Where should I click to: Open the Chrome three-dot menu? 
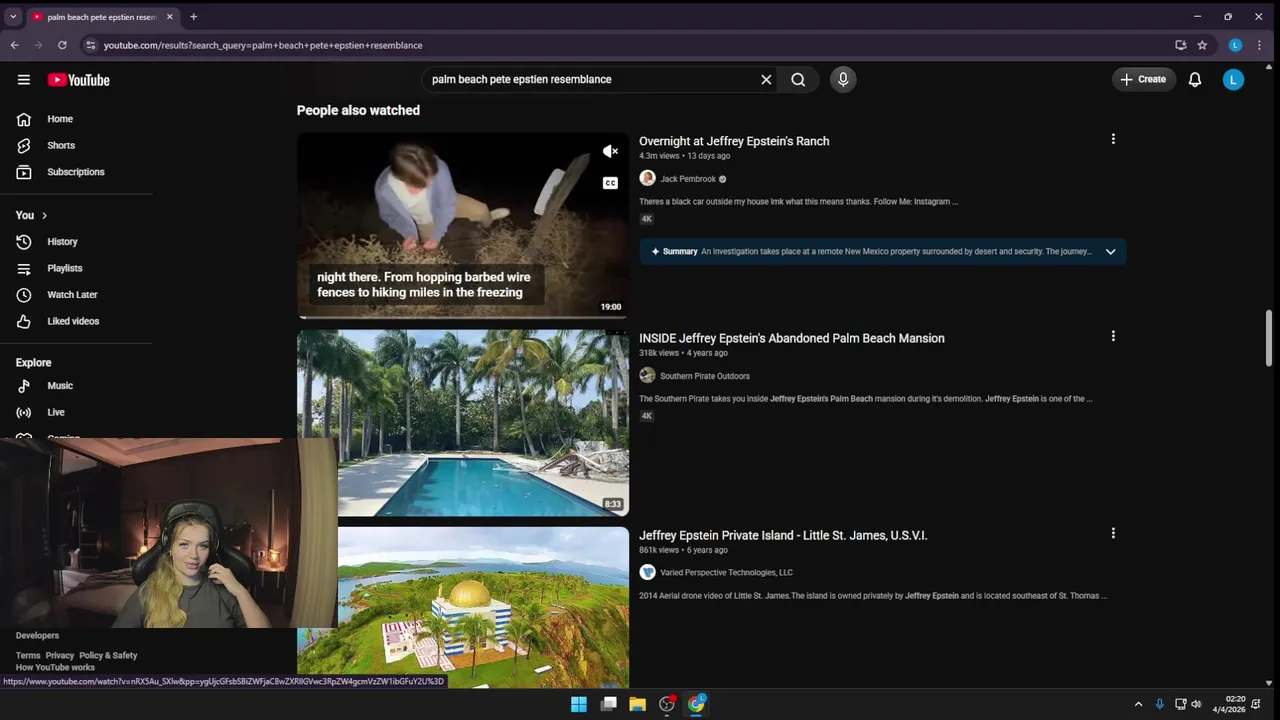[1259, 45]
